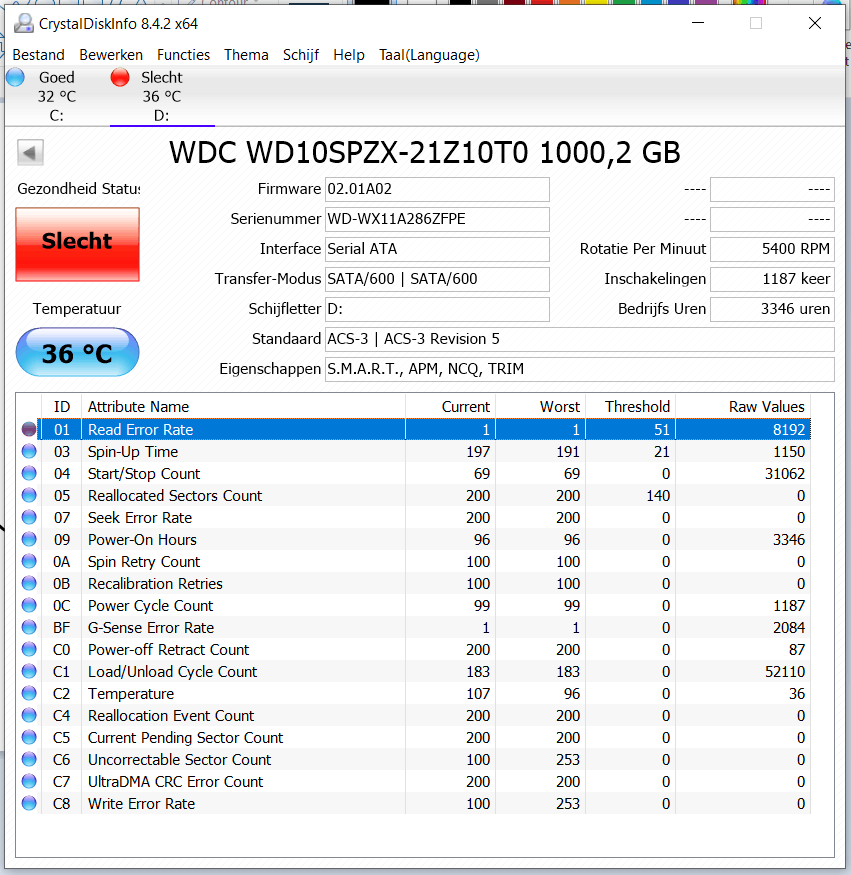Select the red Slecht status orb for D:
Image resolution: width=851 pixels, height=875 pixels.
pos(120,77)
